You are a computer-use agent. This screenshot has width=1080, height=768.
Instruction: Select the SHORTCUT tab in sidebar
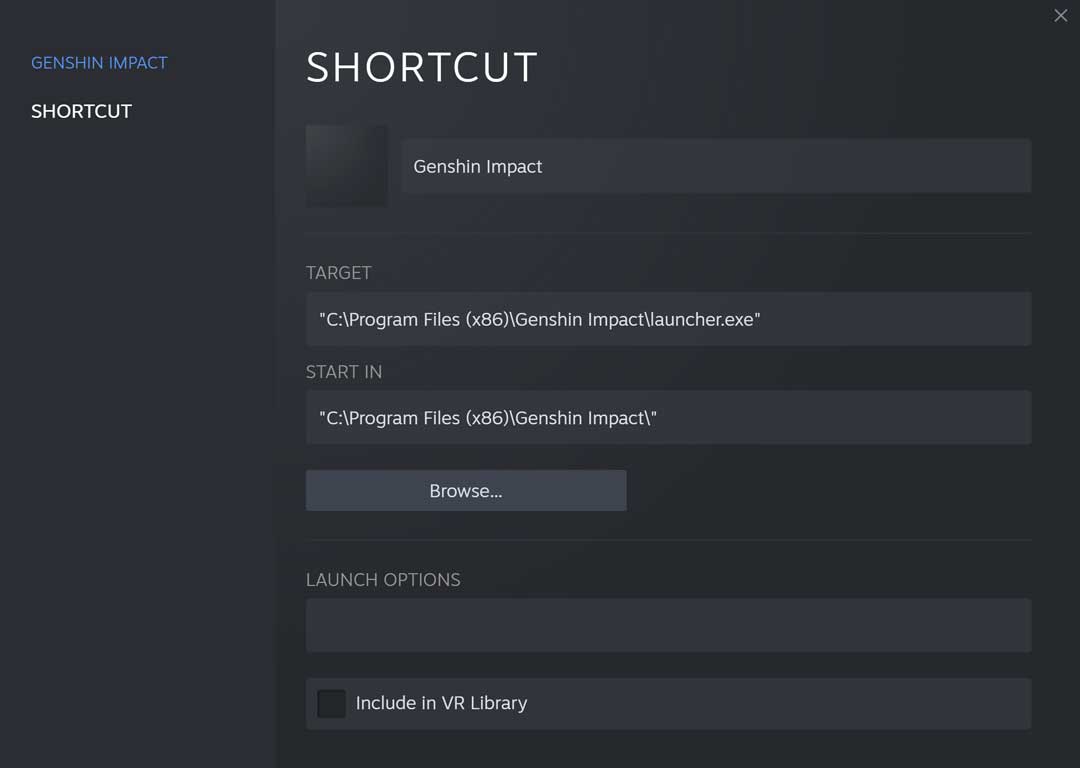tap(81, 111)
